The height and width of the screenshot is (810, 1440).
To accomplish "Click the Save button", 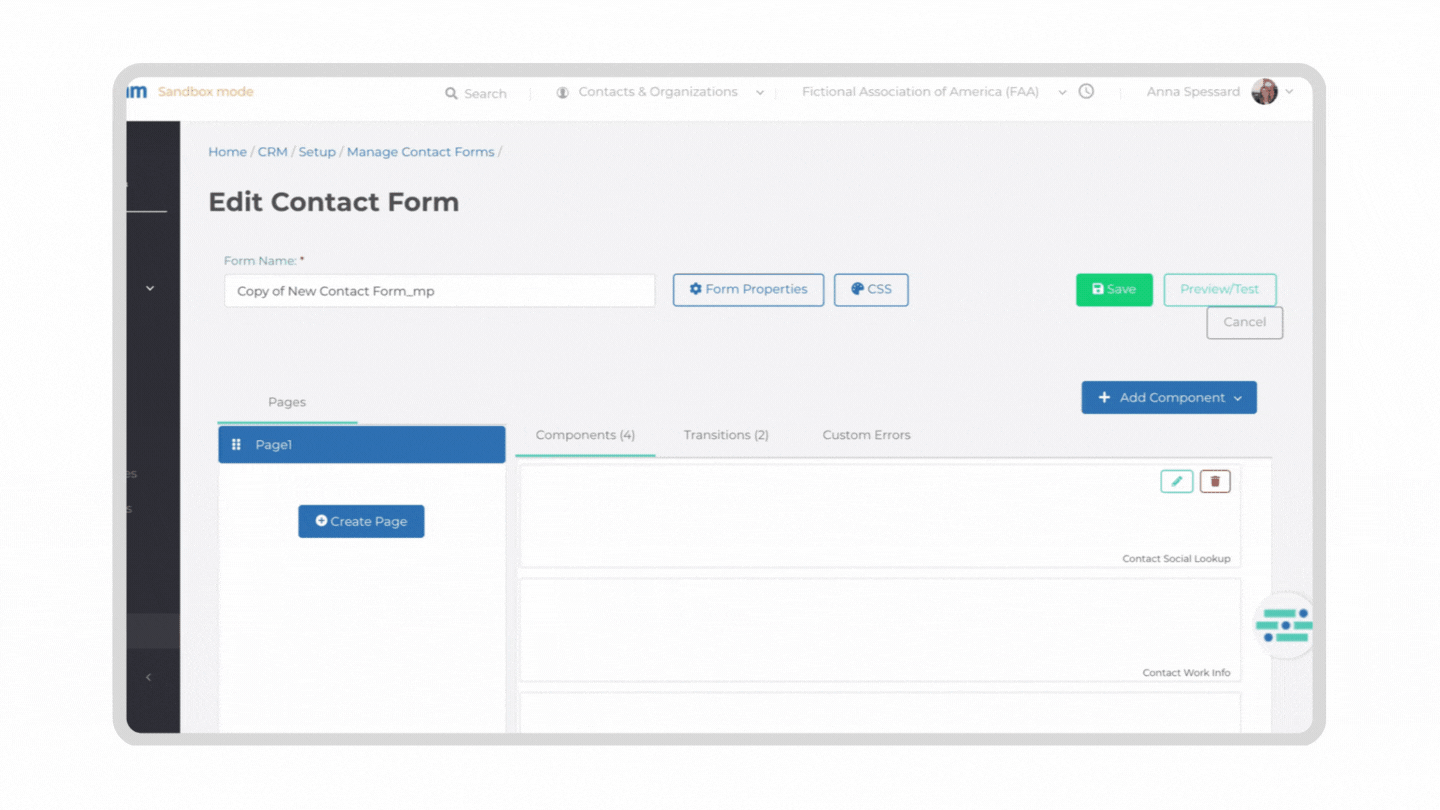I will pyautogui.click(x=1114, y=289).
